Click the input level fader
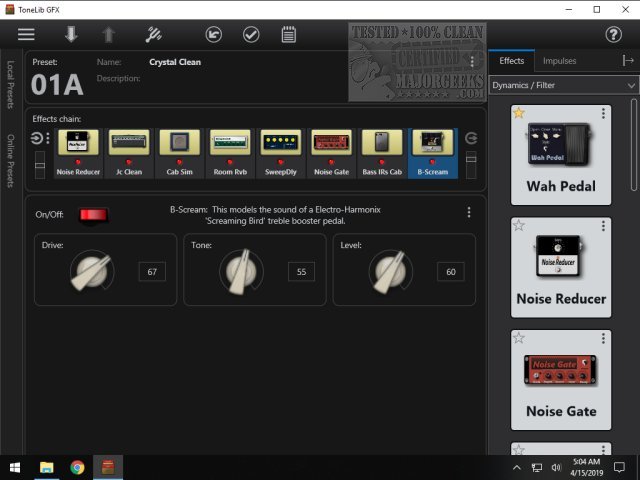 [x=40, y=165]
